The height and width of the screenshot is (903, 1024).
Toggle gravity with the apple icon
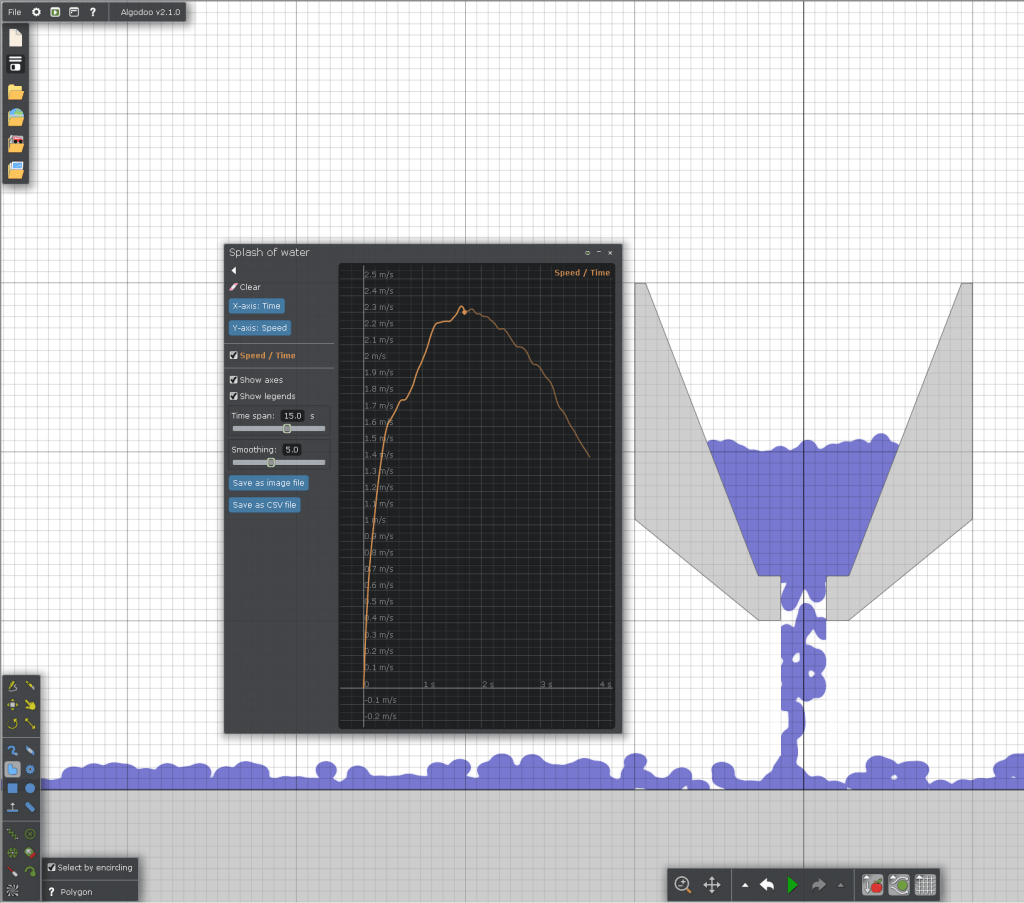pos(872,884)
